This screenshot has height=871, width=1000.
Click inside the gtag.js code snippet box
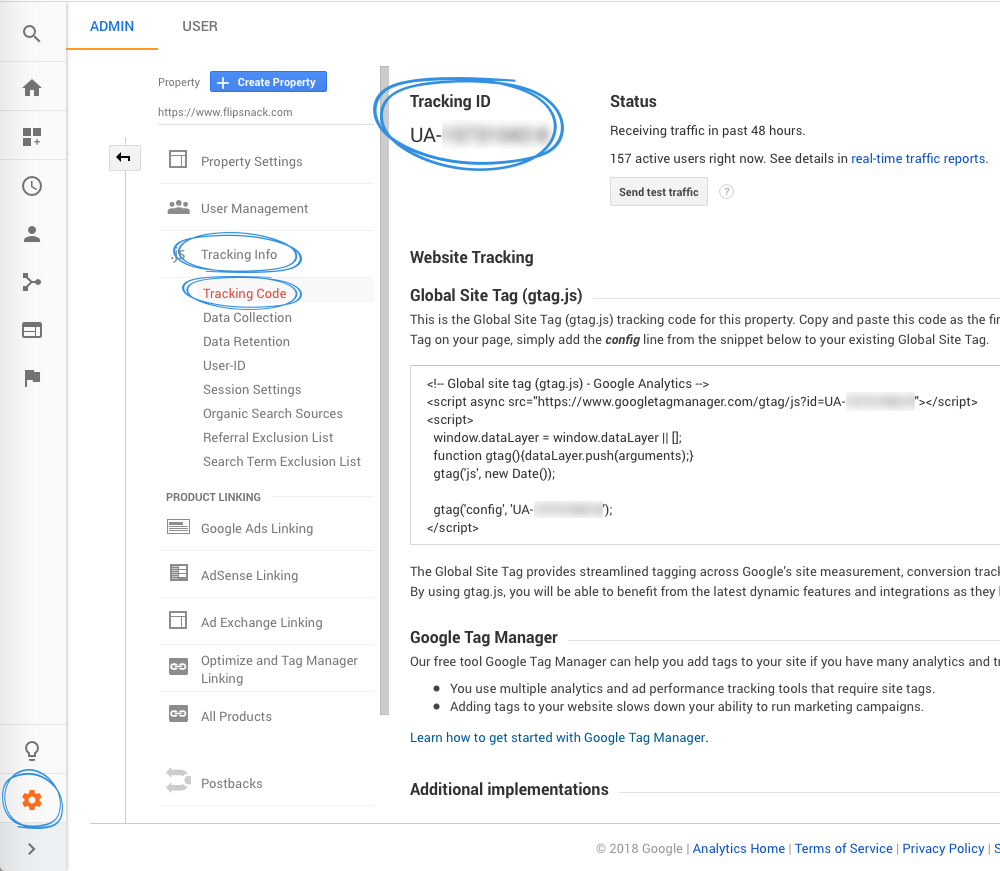tap(705, 455)
